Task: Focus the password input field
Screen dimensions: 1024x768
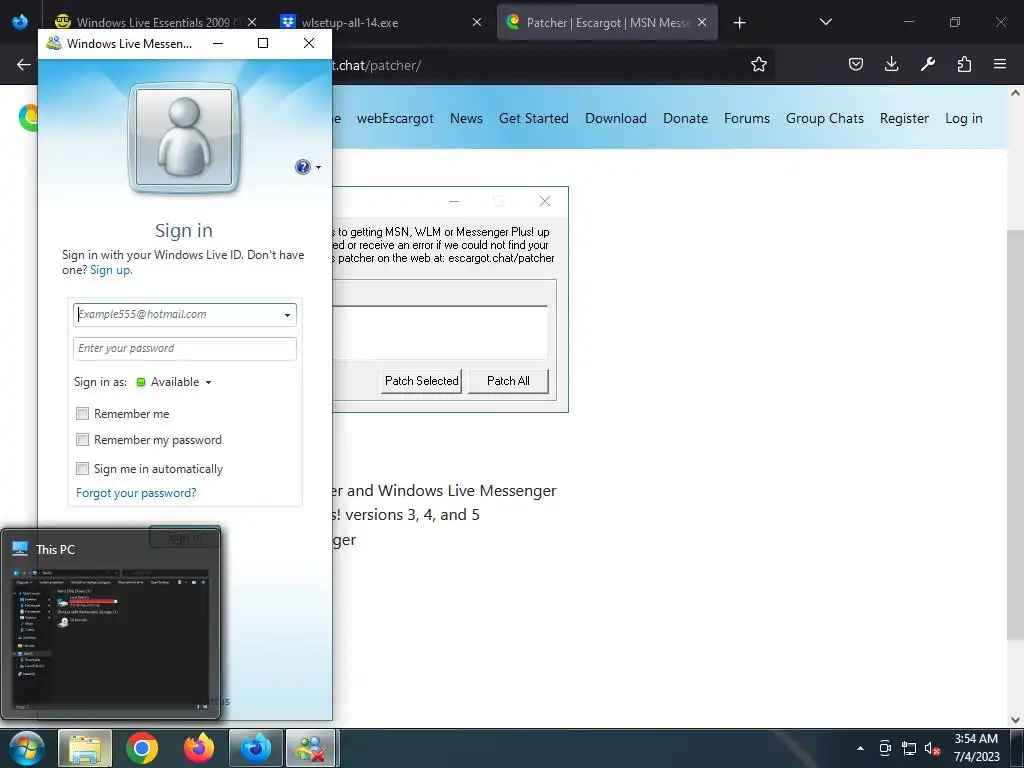Action: (x=185, y=349)
